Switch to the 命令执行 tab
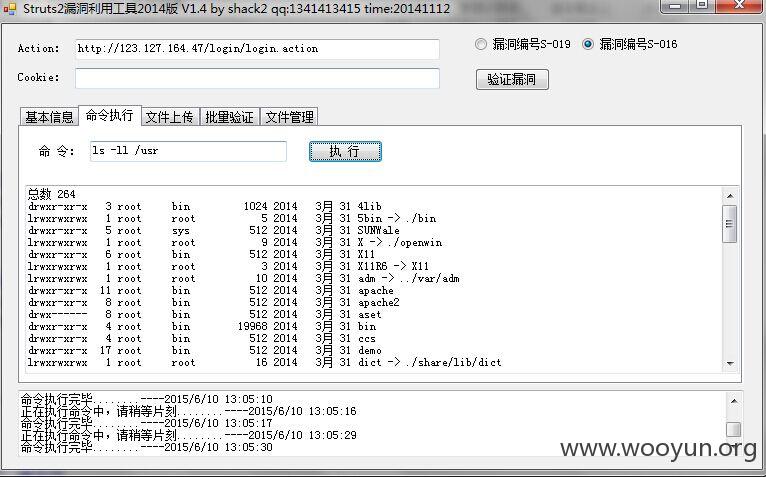Viewport: 766px width, 477px height. coord(109,115)
